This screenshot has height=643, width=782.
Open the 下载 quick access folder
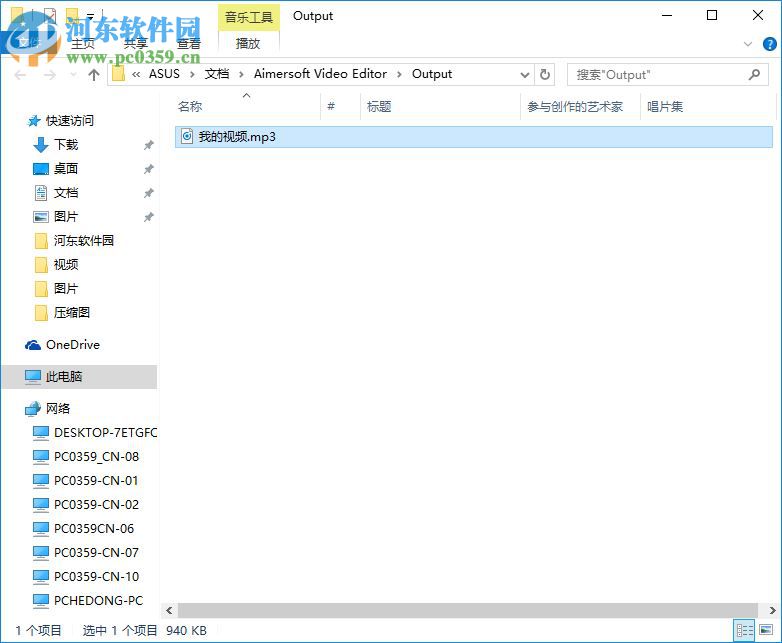[66, 145]
